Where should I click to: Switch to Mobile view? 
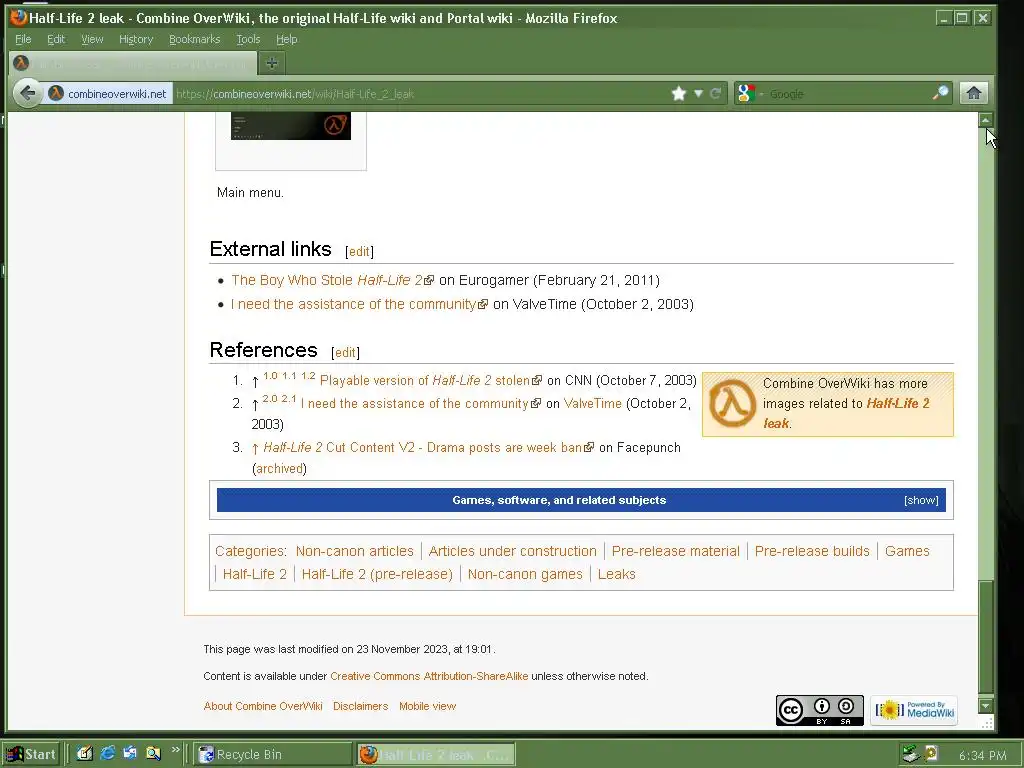[x=428, y=706]
